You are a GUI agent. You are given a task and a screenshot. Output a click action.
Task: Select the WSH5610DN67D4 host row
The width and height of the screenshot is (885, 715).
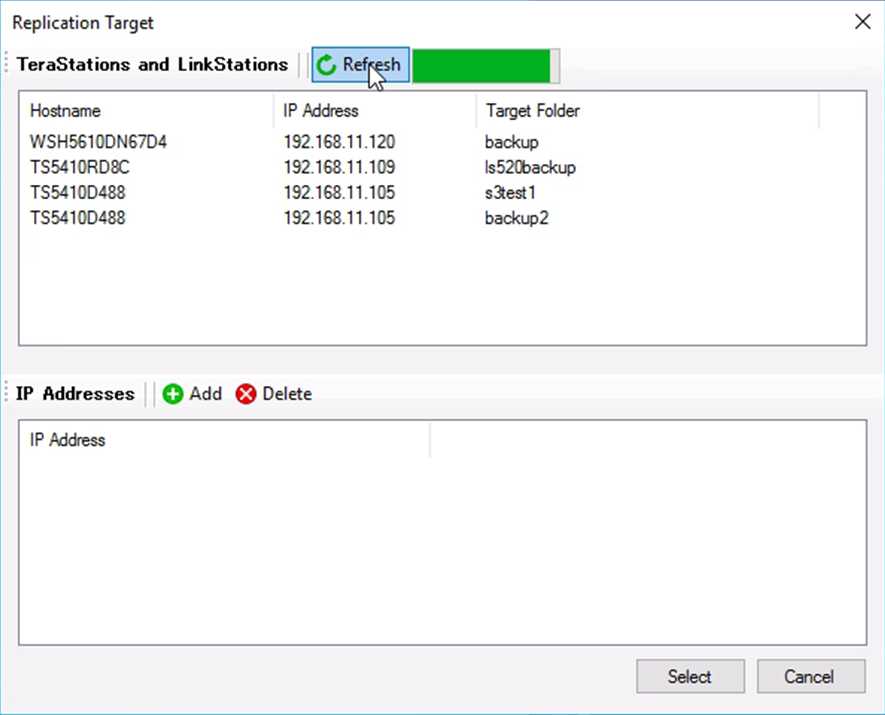coord(98,142)
